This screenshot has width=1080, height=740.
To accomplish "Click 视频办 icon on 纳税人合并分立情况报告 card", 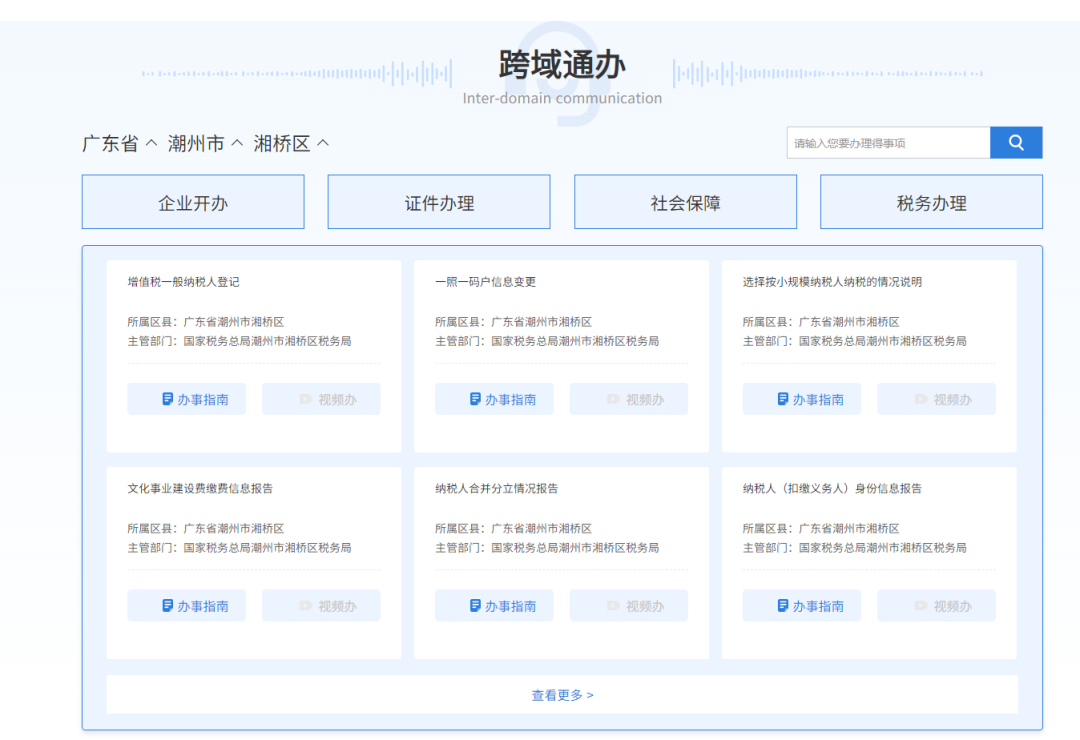I will click(x=628, y=605).
